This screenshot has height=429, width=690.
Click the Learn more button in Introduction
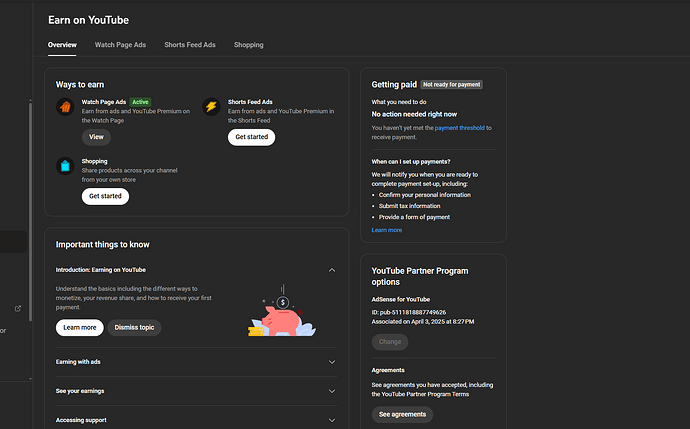tap(80, 327)
